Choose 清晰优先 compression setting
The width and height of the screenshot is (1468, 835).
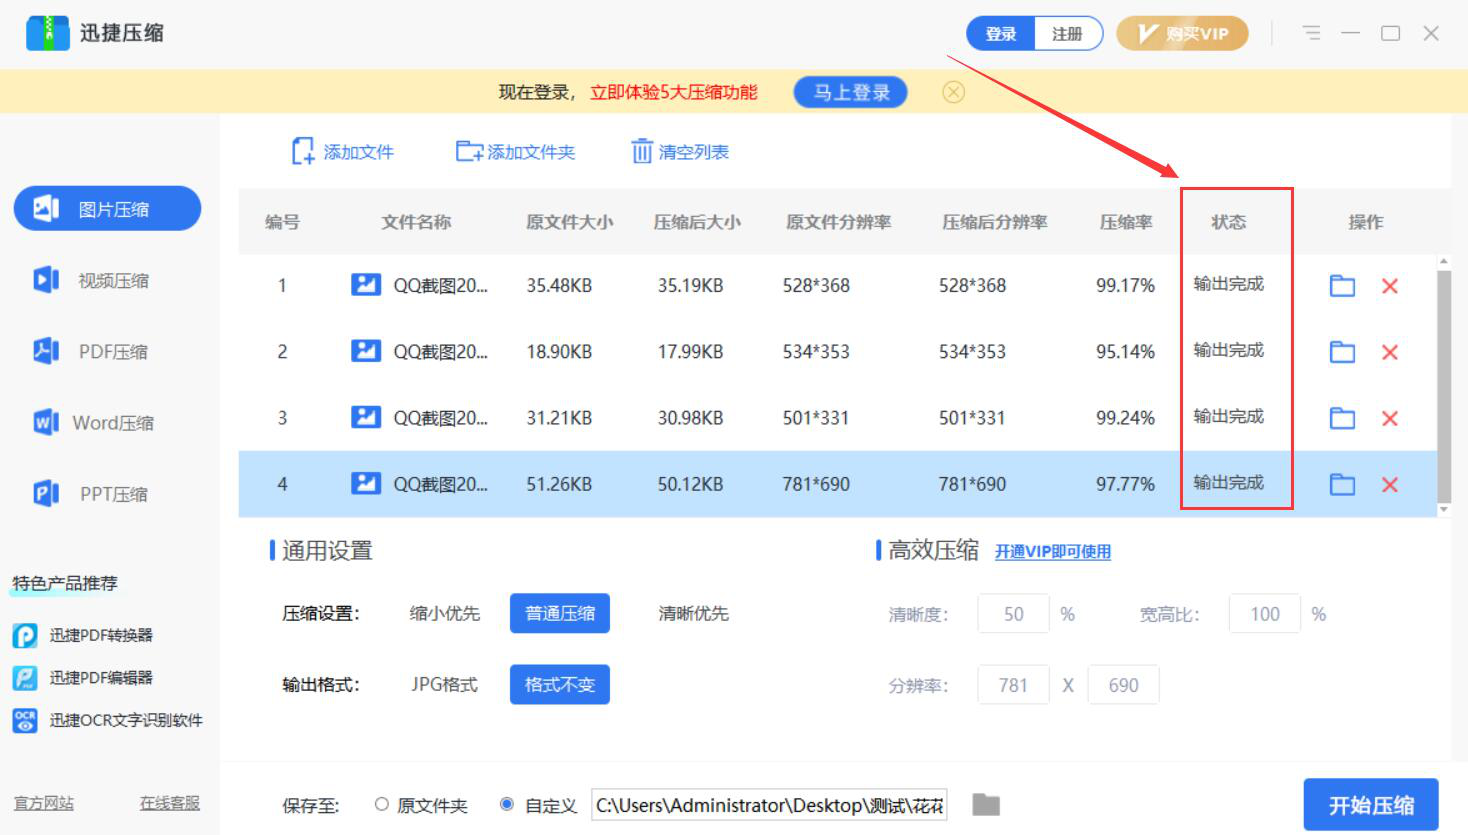coord(693,614)
